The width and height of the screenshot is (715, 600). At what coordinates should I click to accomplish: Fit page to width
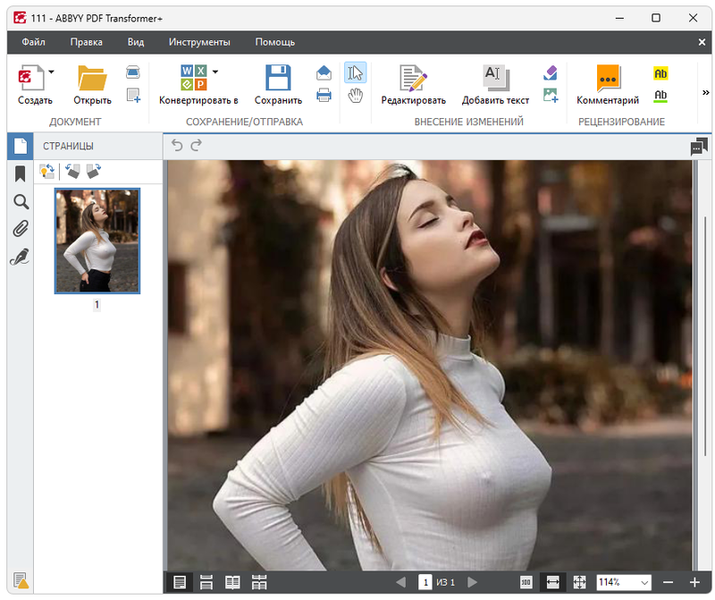click(x=553, y=582)
